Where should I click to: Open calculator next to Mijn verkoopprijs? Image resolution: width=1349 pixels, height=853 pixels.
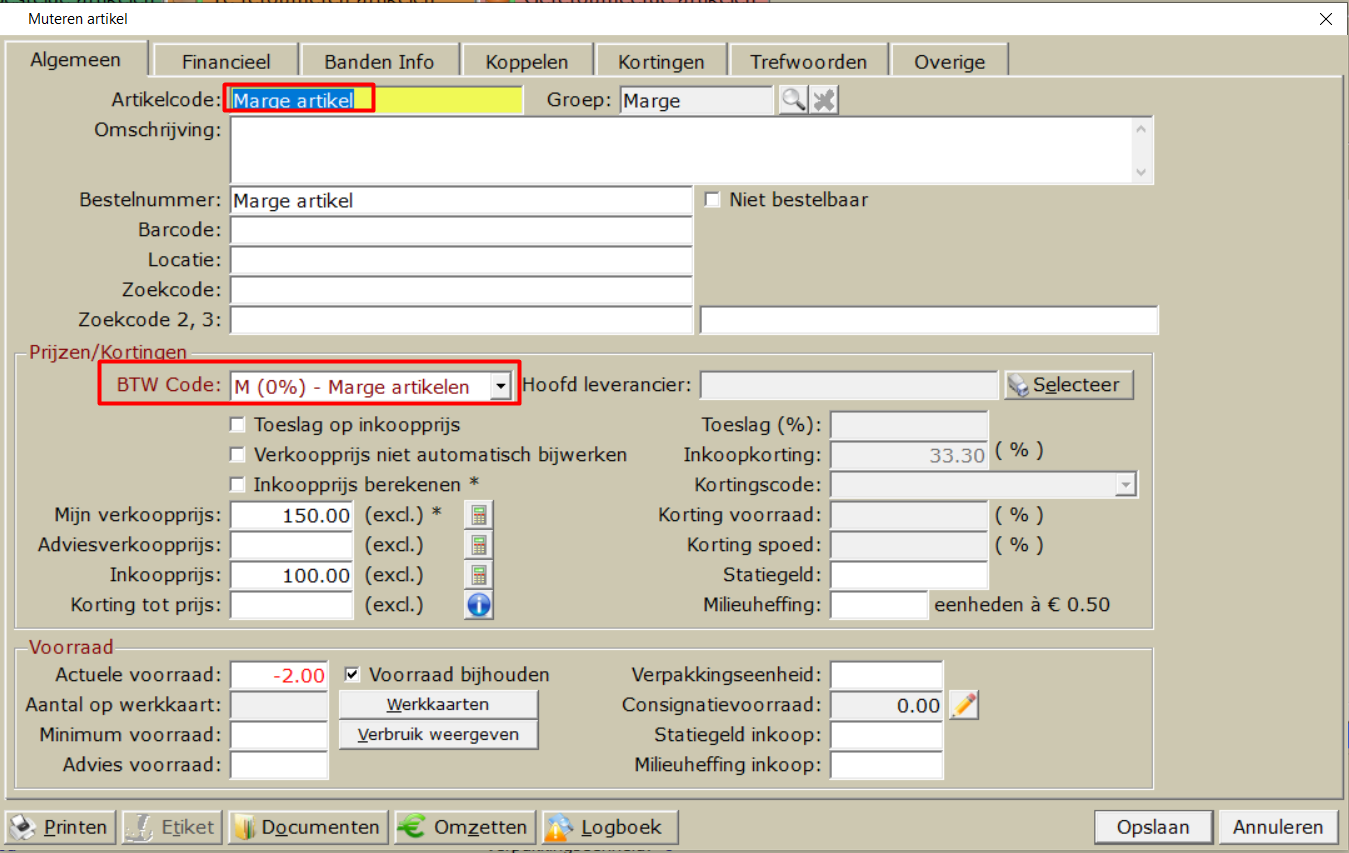point(479,515)
